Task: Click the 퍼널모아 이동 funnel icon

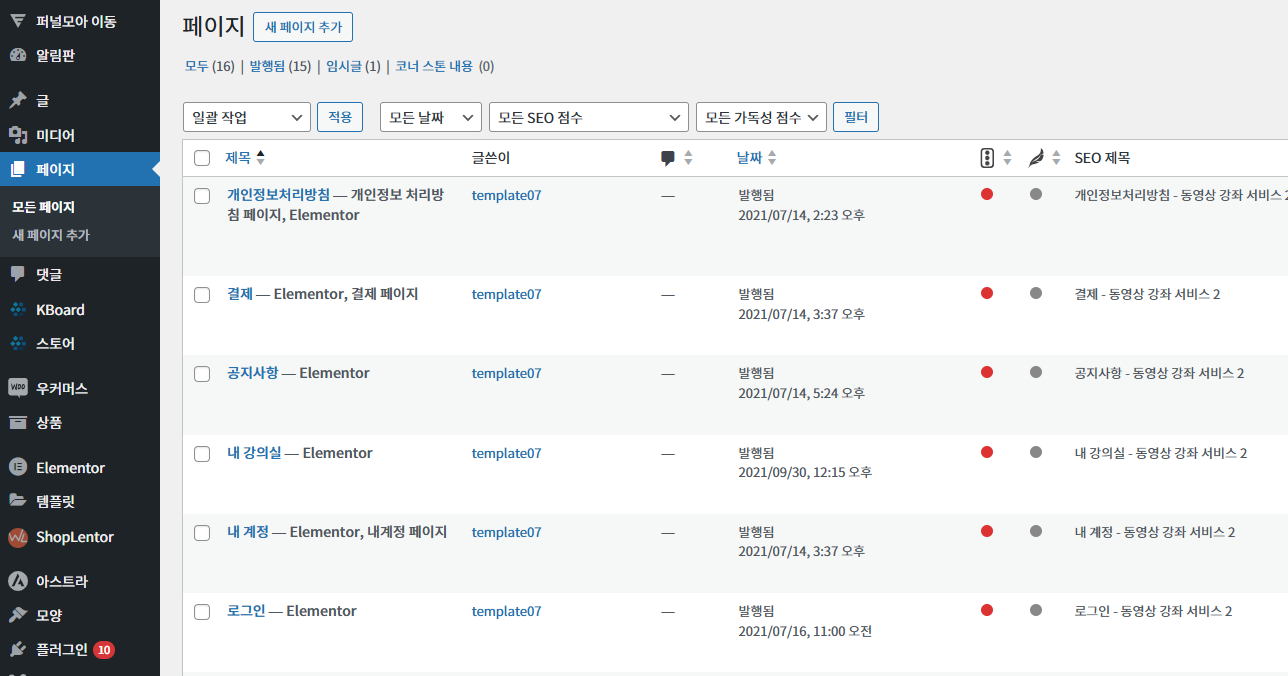Action: click(17, 21)
